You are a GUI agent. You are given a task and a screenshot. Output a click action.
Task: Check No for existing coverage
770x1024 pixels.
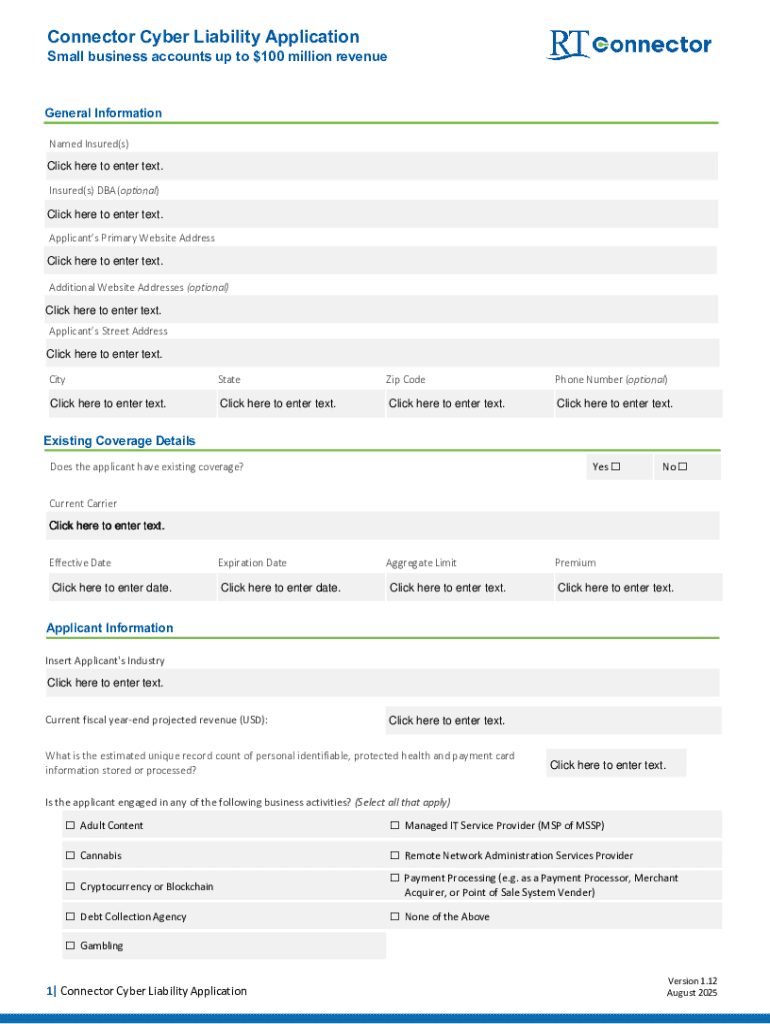684,467
